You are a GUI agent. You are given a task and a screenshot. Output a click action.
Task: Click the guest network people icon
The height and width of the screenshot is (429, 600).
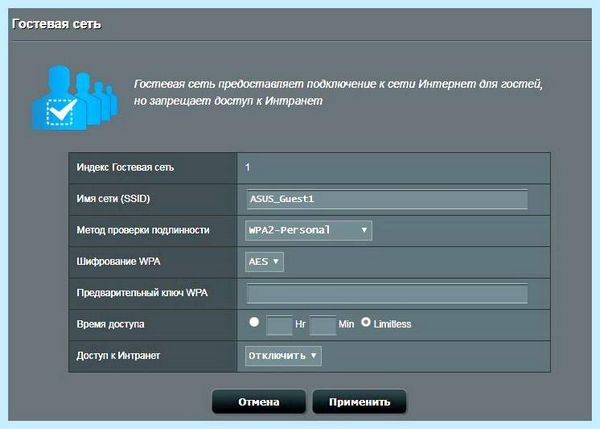click(75, 98)
